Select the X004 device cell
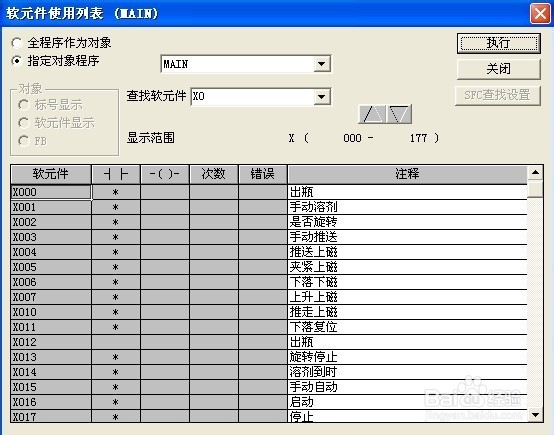 click(51, 252)
